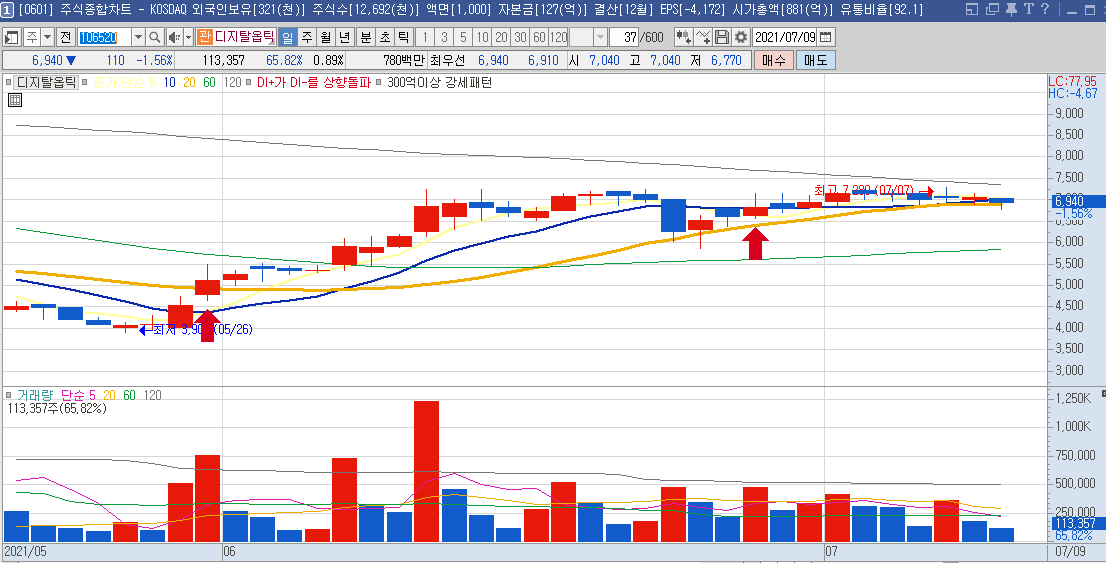1106x563 pixels.
Task: Click the '?' help icon in title bar
Action: pos(1045,9)
